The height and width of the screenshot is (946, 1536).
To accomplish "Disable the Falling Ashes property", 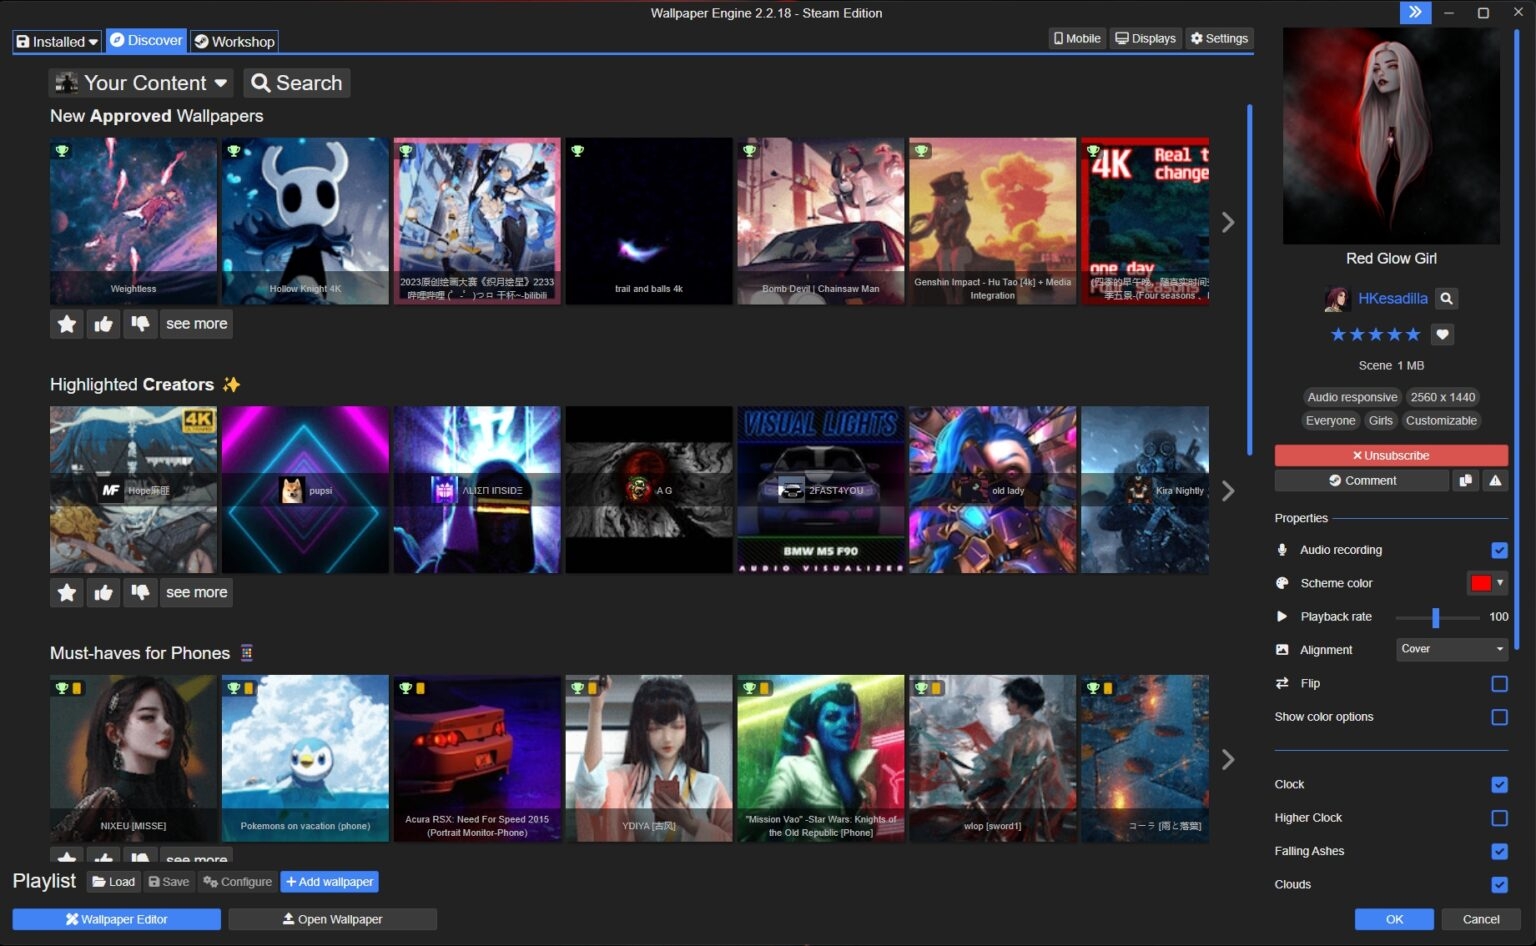I will point(1498,851).
